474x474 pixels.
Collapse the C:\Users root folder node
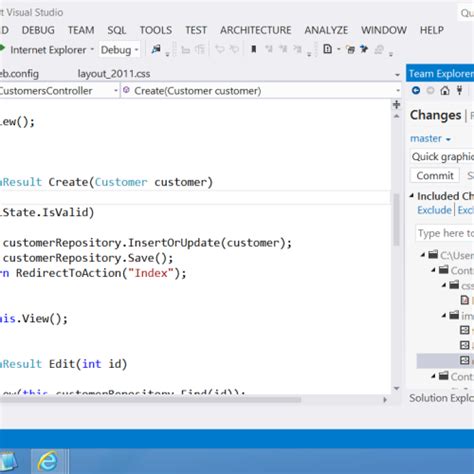coord(423,255)
